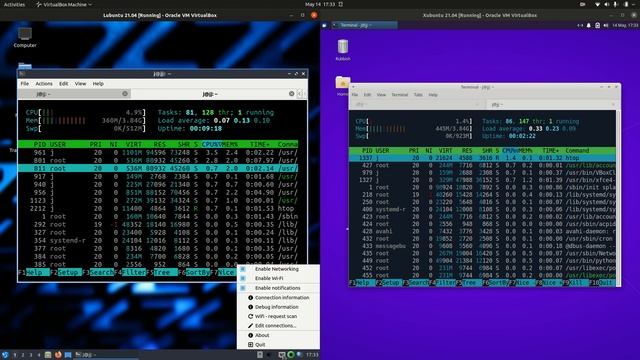
Task: Open File menu in Lubuntu terminal
Action: coord(25,84)
